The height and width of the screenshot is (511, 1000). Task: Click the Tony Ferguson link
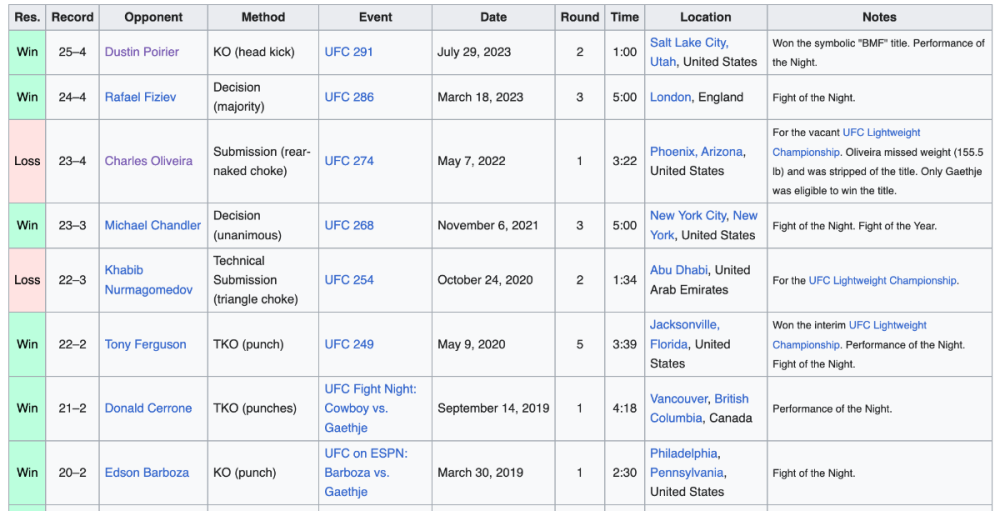[145, 344]
